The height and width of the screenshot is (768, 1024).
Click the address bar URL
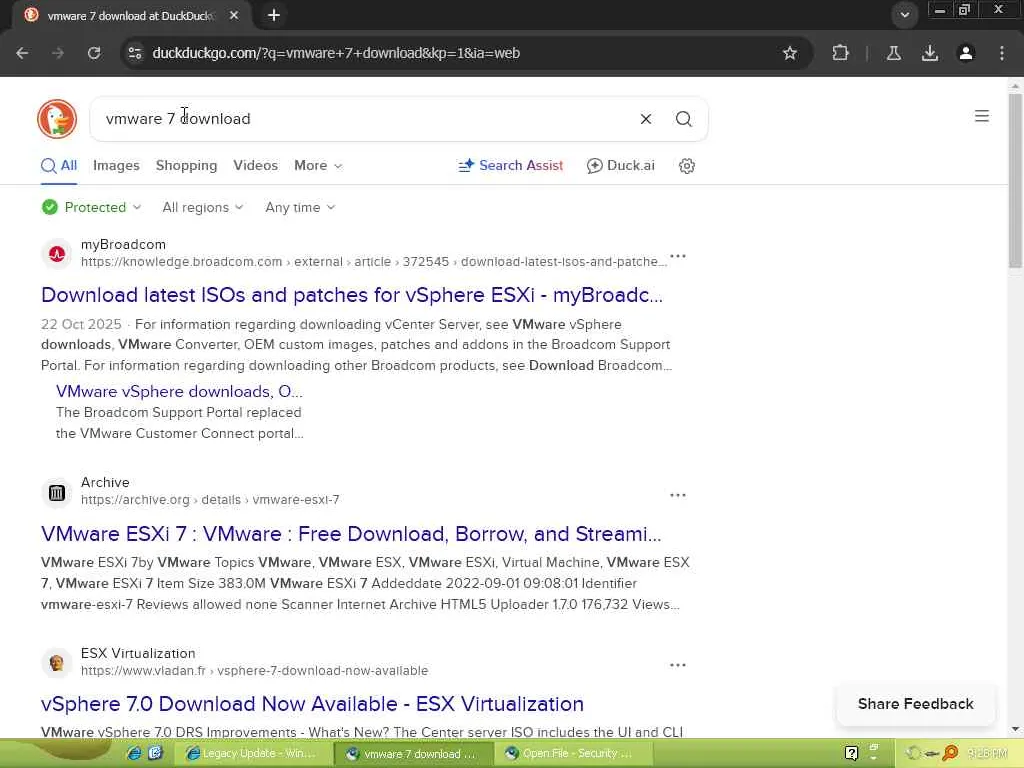pyautogui.click(x=336, y=53)
